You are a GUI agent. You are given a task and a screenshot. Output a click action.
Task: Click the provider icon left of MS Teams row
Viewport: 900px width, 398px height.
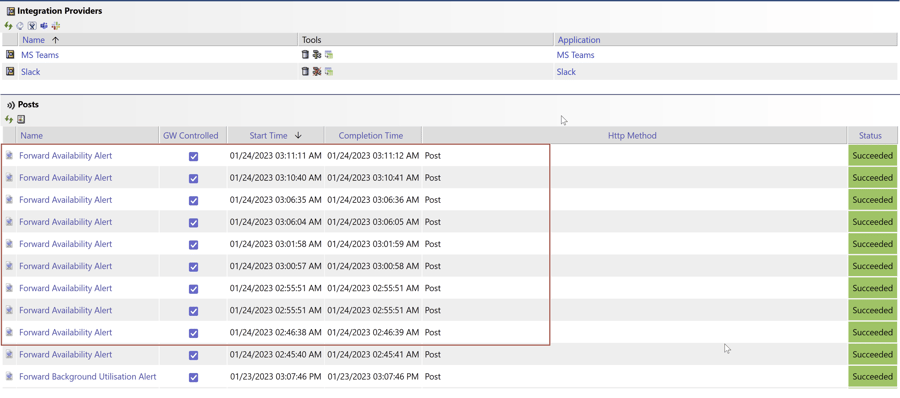click(x=10, y=55)
